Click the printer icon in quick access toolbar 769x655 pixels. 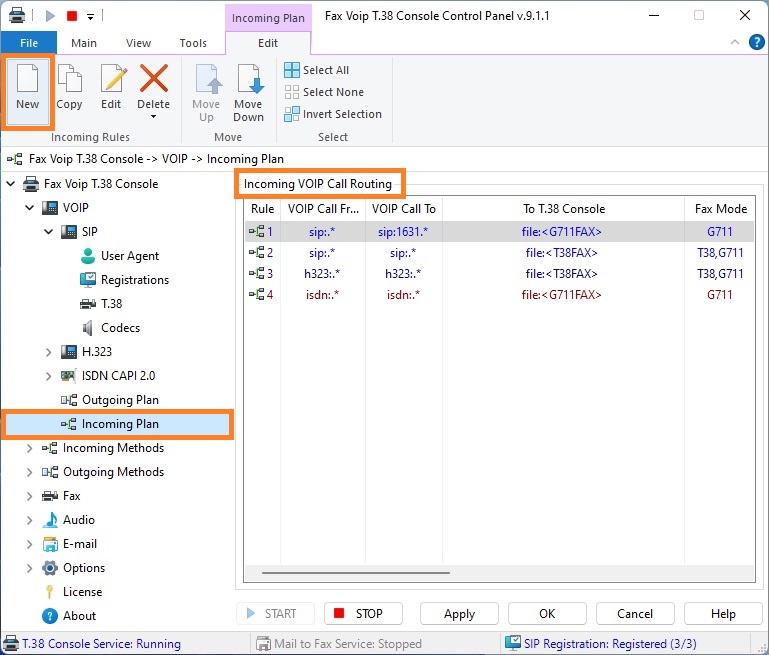click(x=17, y=15)
